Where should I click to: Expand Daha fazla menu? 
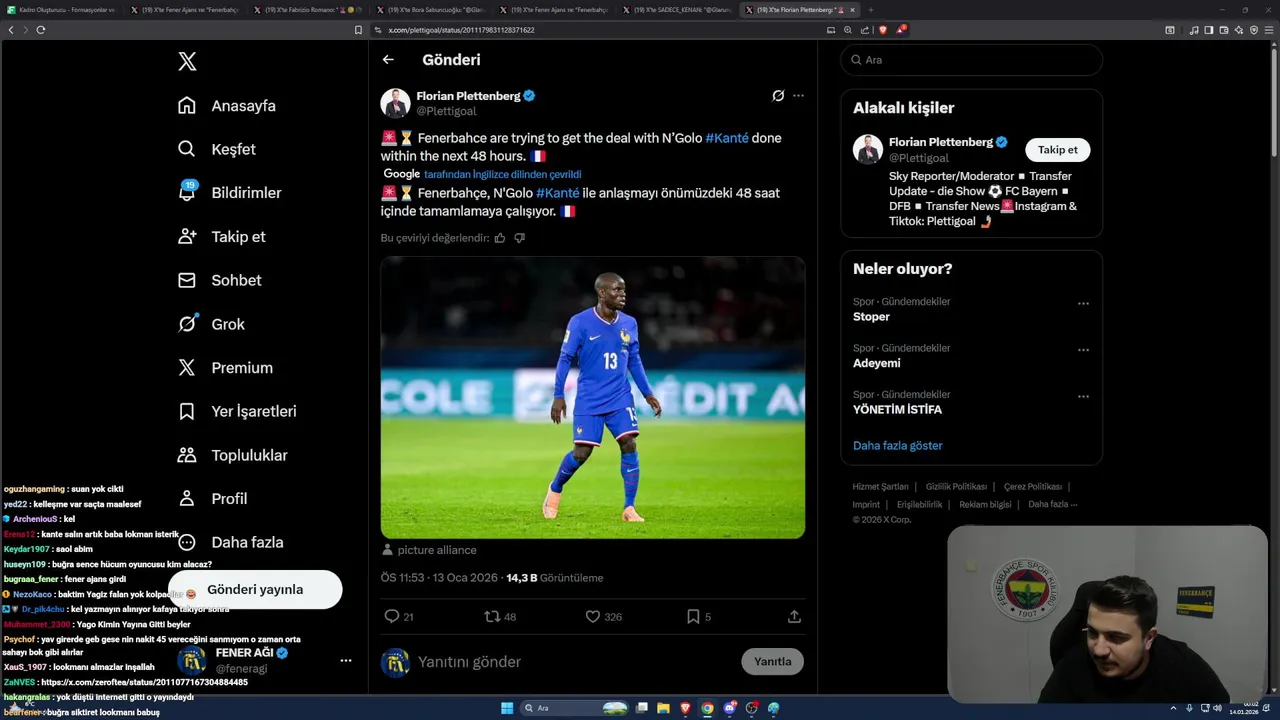pyautogui.click(x=230, y=542)
